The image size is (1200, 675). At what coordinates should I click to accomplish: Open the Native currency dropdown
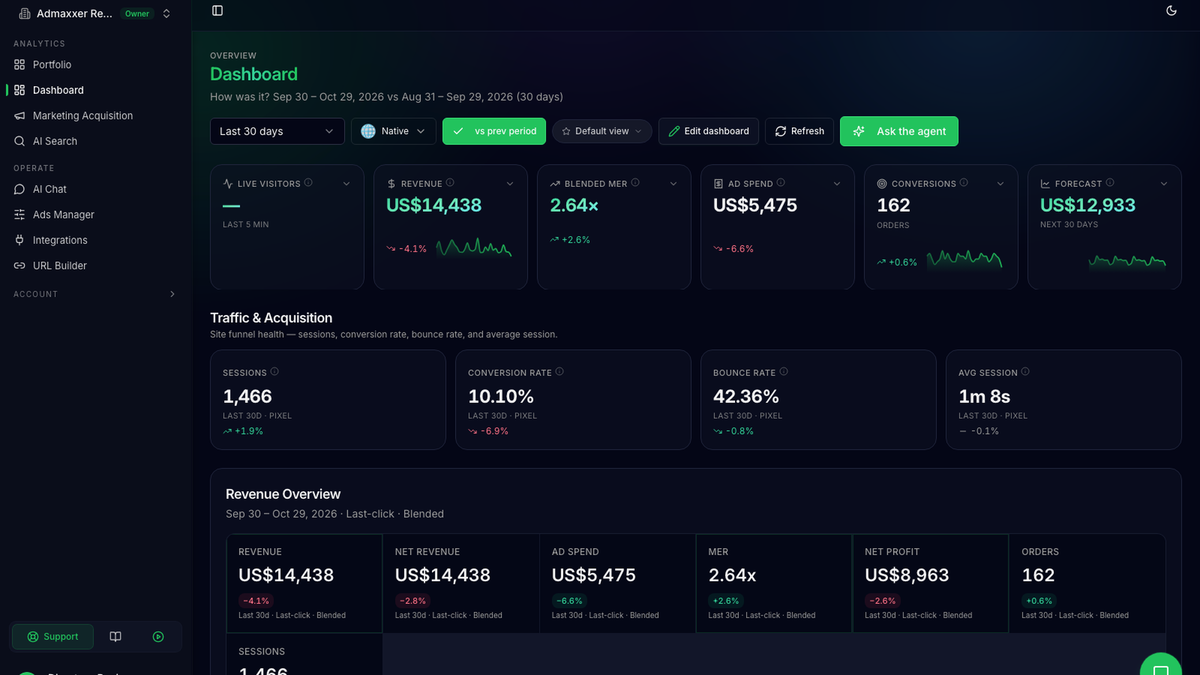click(393, 131)
